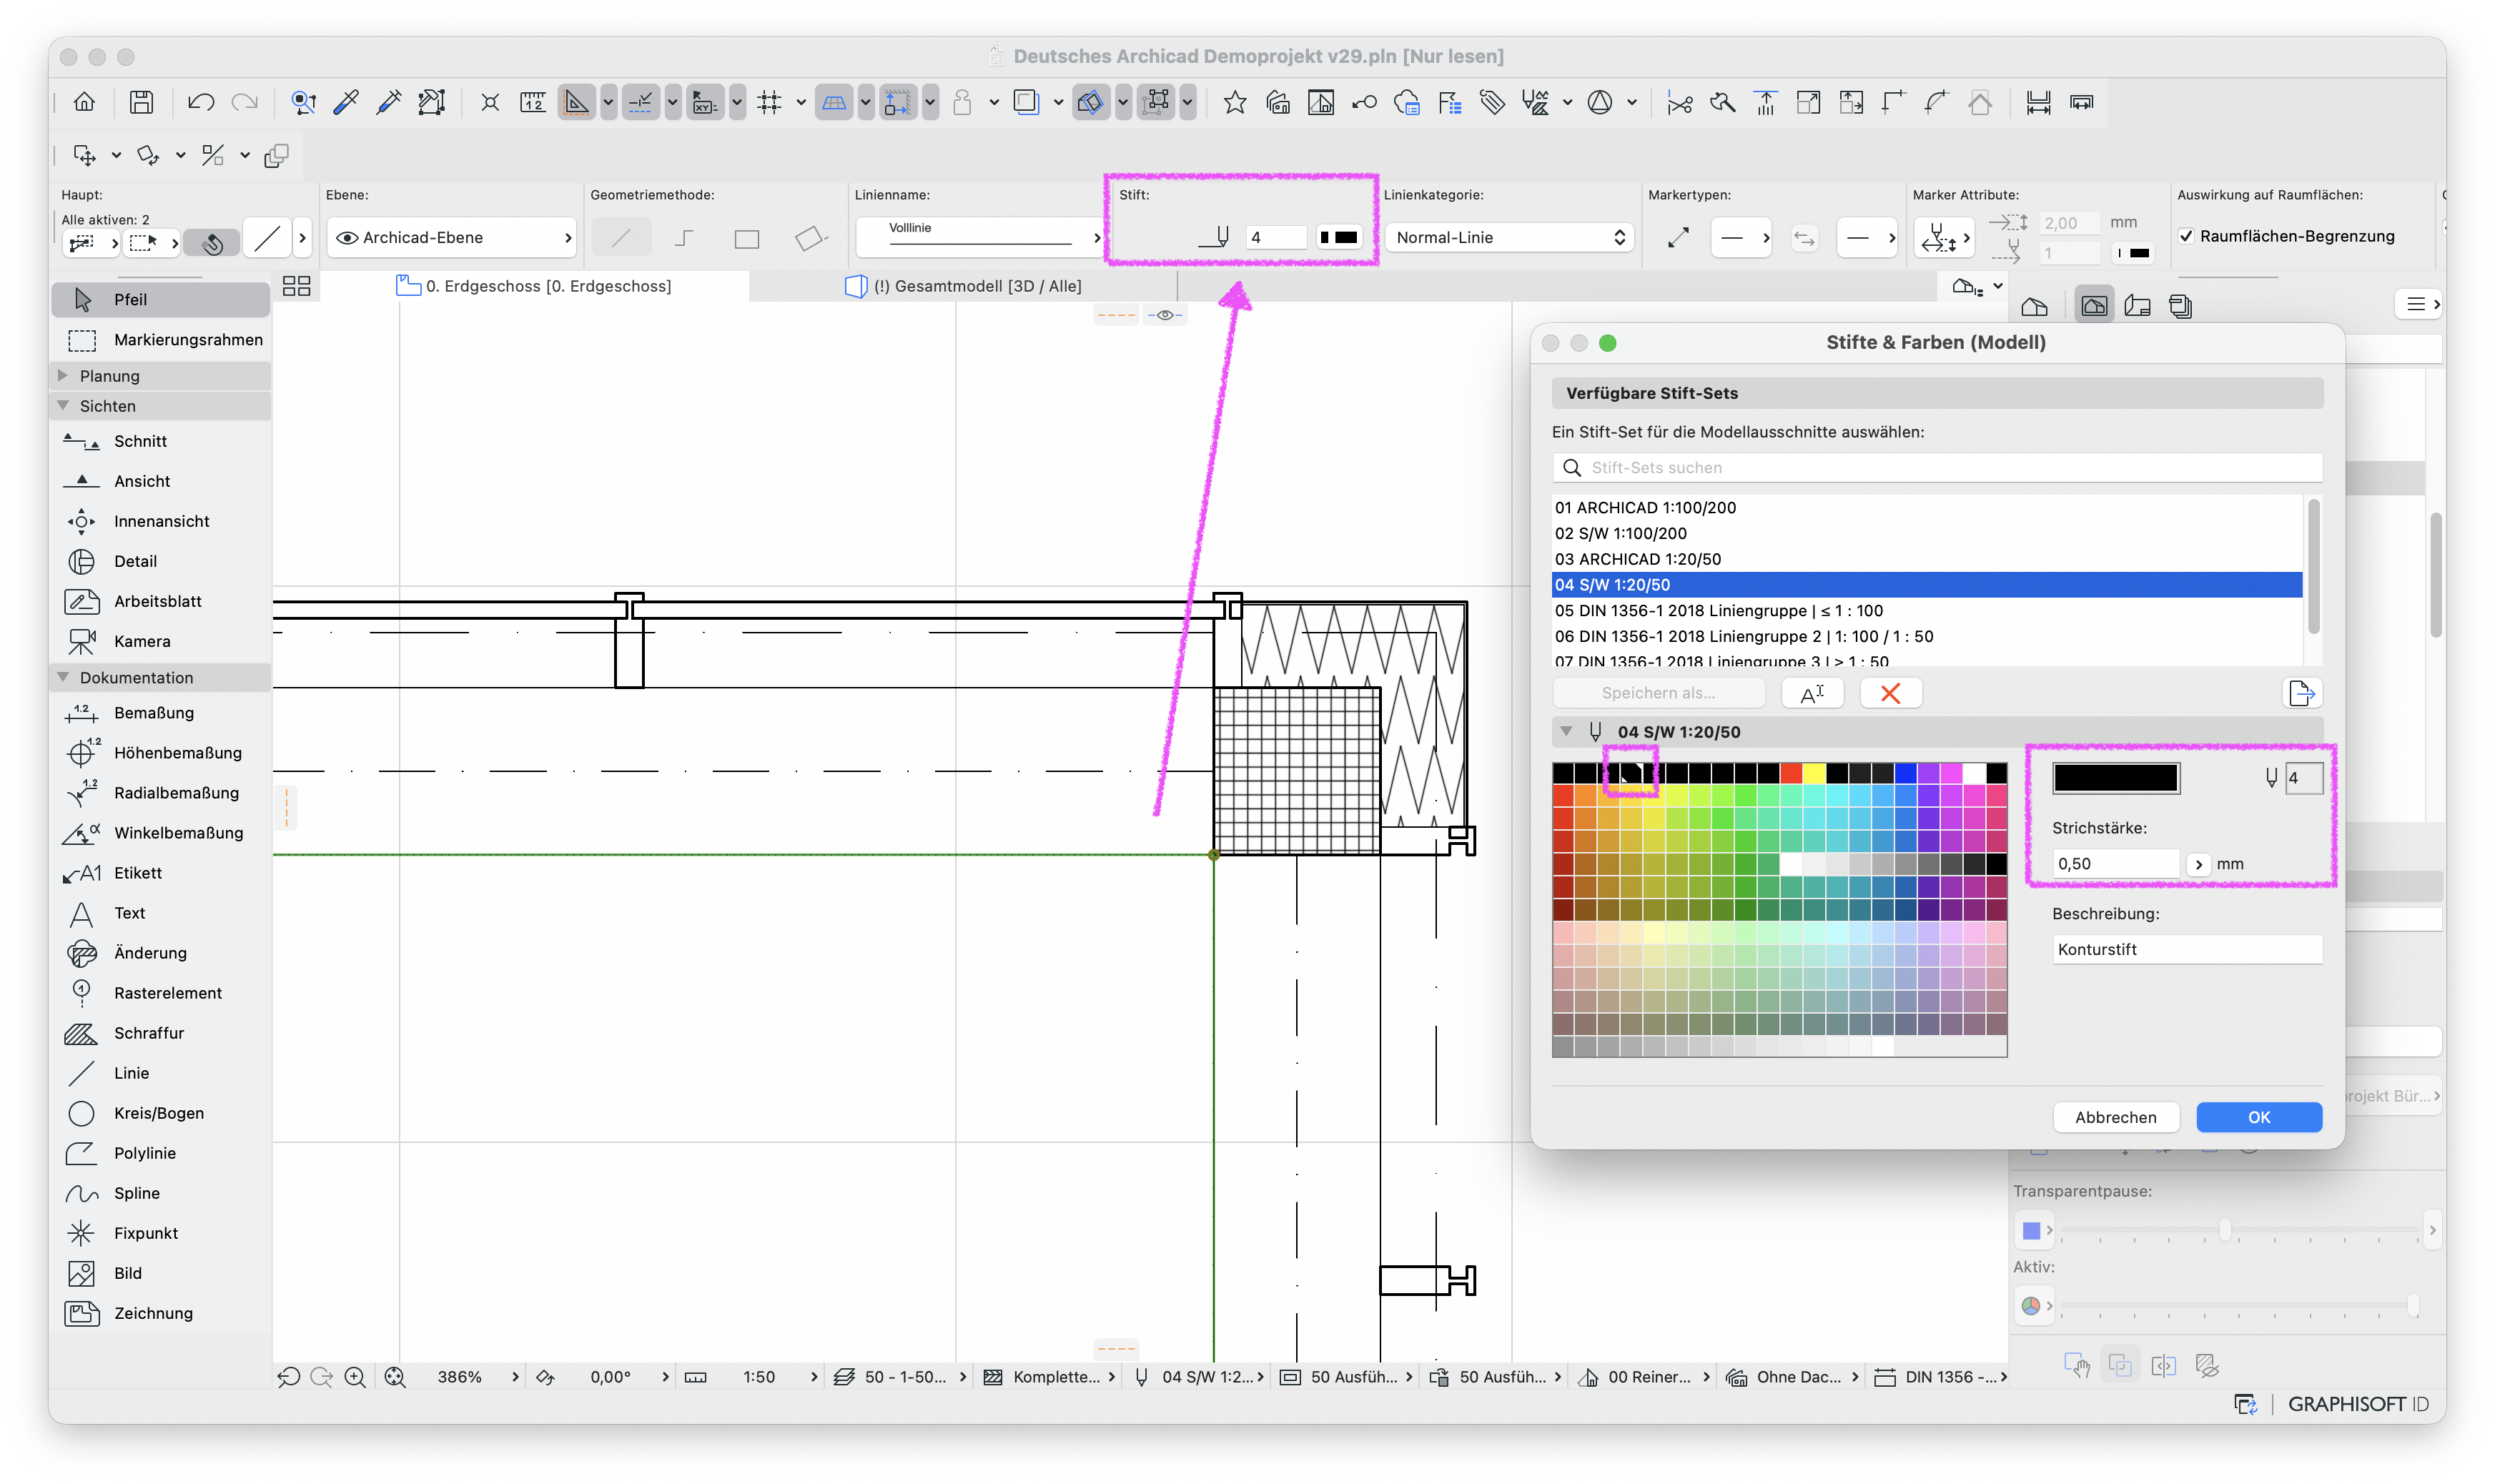Select the Markierungsrahmen marquee tool
2495x1484 pixels.
(x=160, y=340)
